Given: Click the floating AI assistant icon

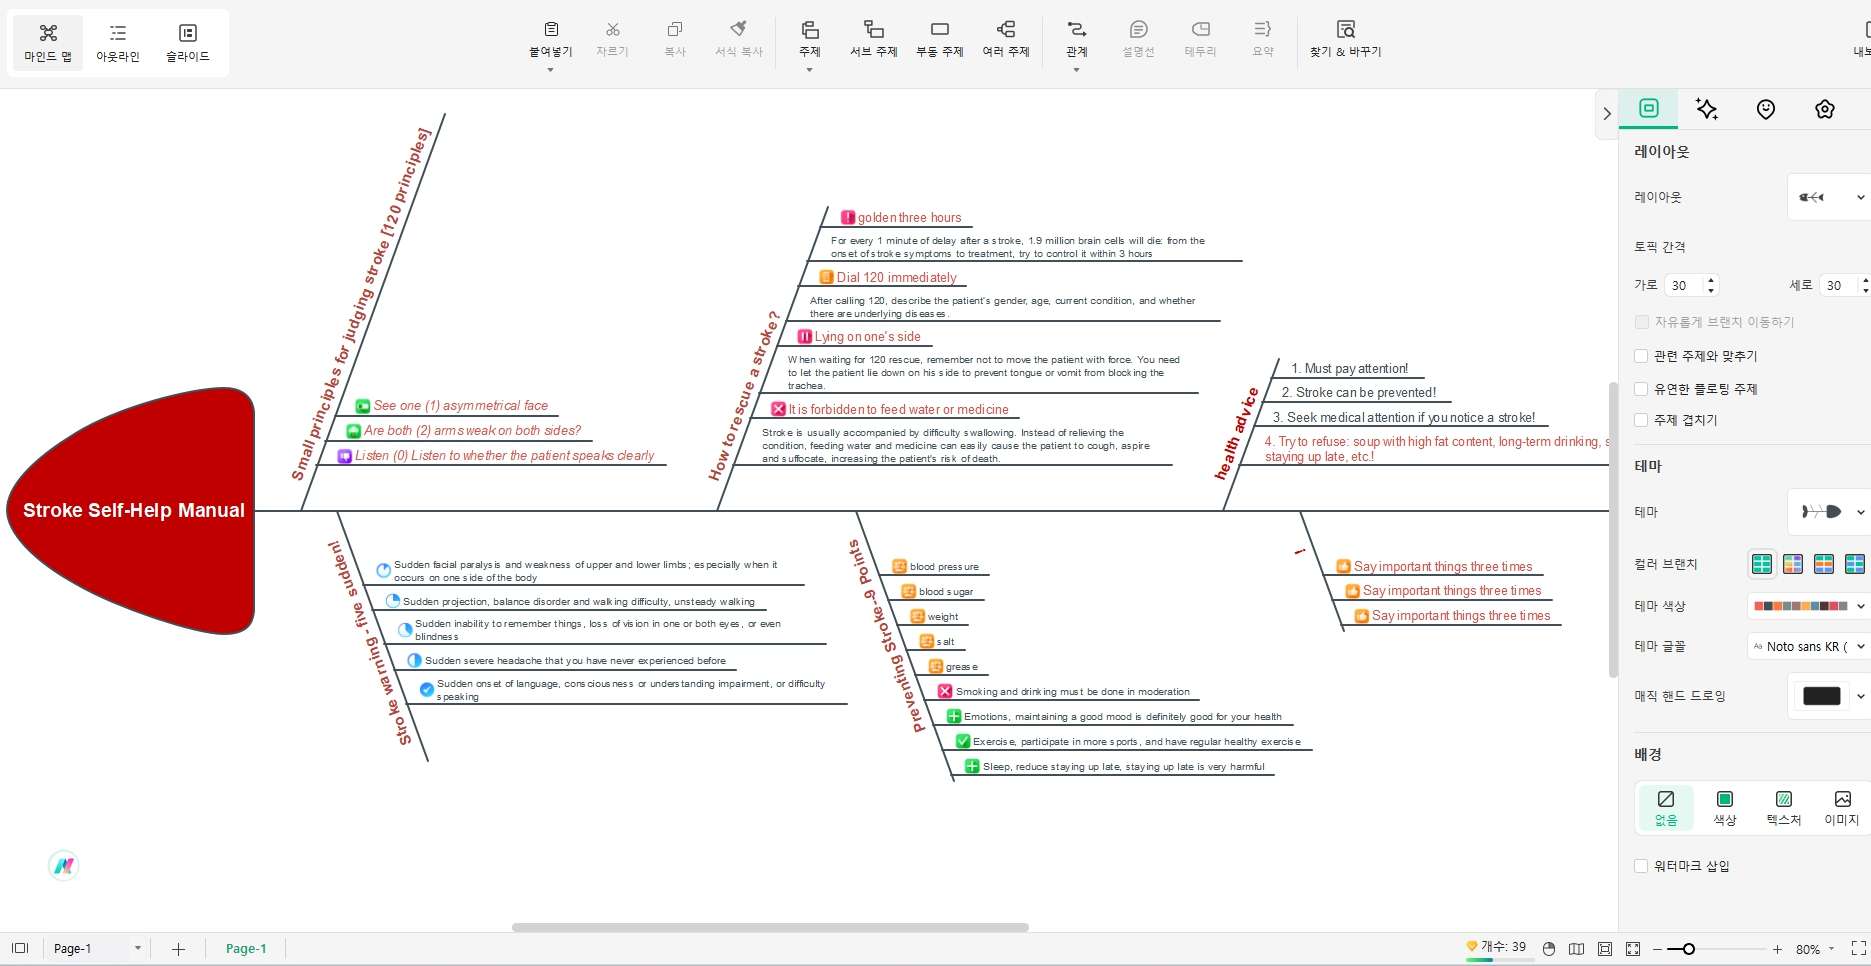Looking at the screenshot, I should click(63, 866).
